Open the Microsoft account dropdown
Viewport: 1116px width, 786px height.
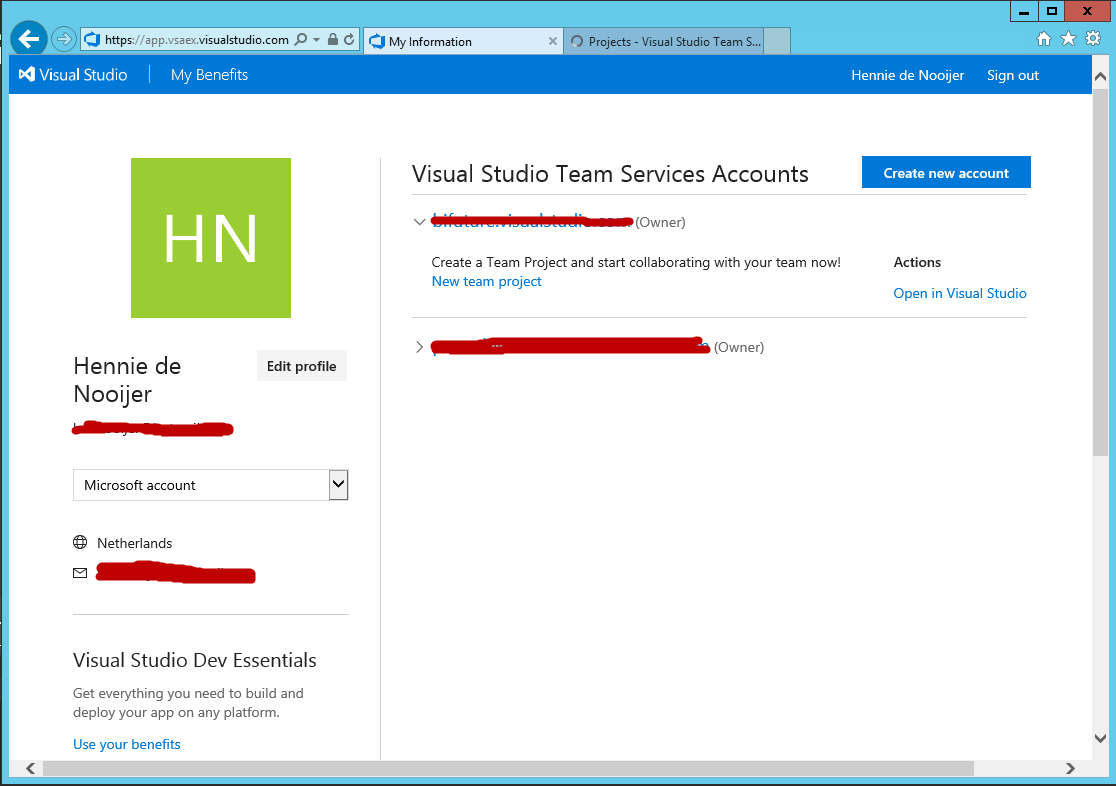click(338, 484)
